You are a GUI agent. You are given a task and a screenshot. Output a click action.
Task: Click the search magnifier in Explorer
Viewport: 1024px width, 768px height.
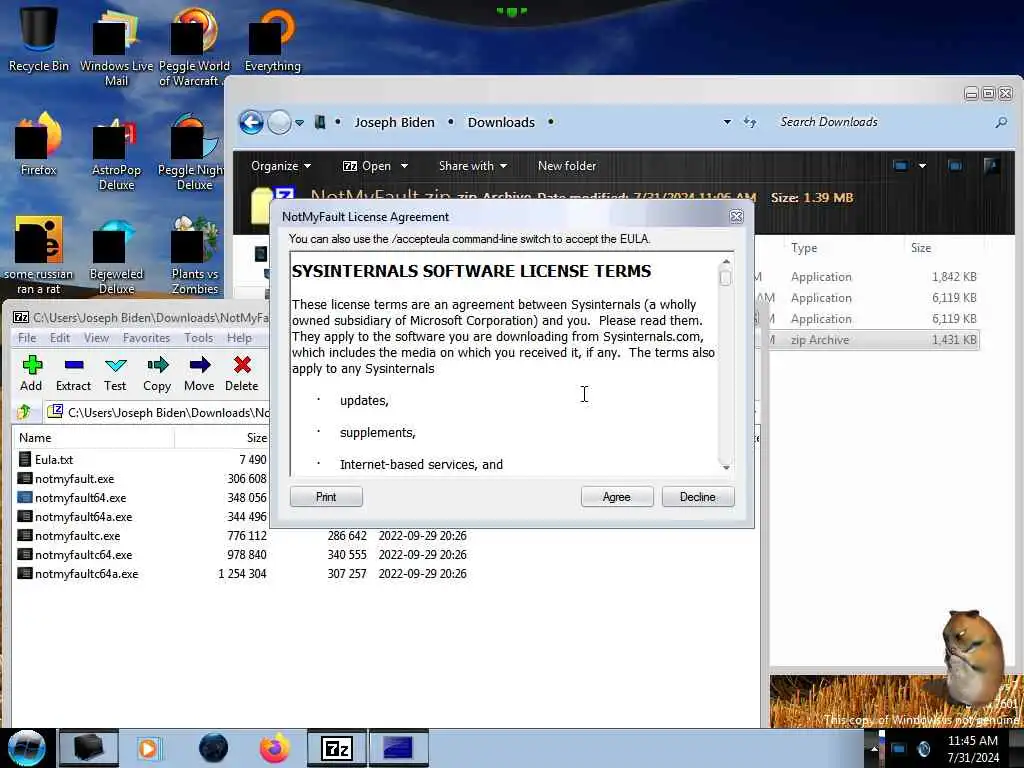pos(1001,122)
